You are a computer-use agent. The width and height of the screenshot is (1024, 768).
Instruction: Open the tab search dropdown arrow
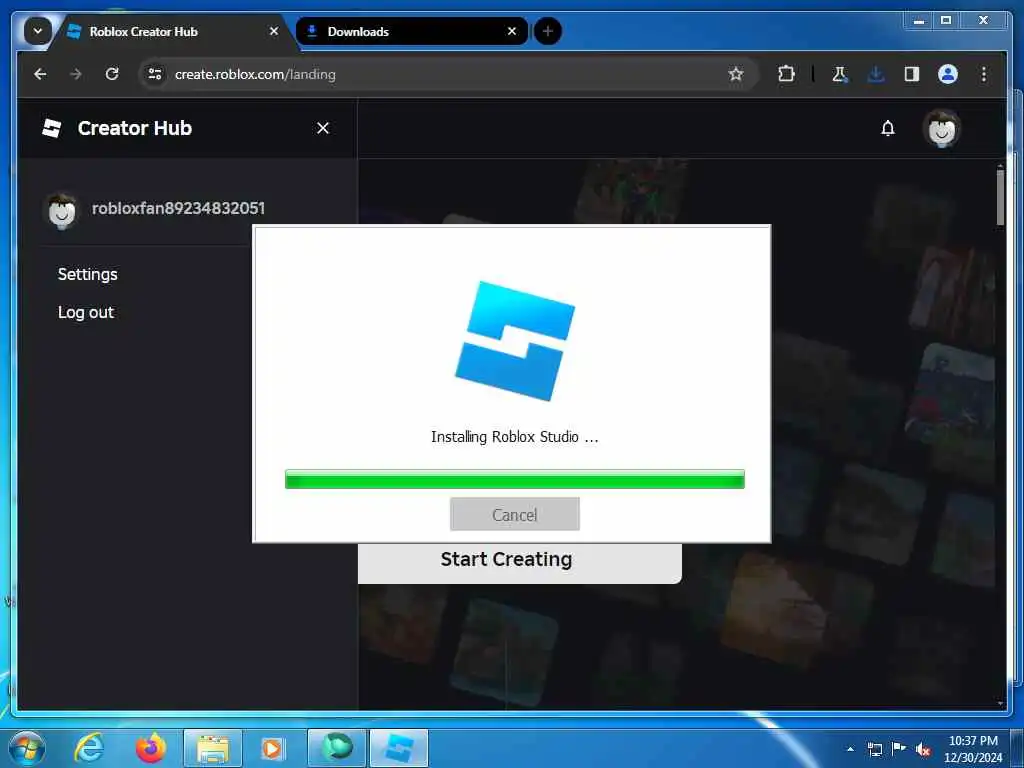tap(38, 31)
